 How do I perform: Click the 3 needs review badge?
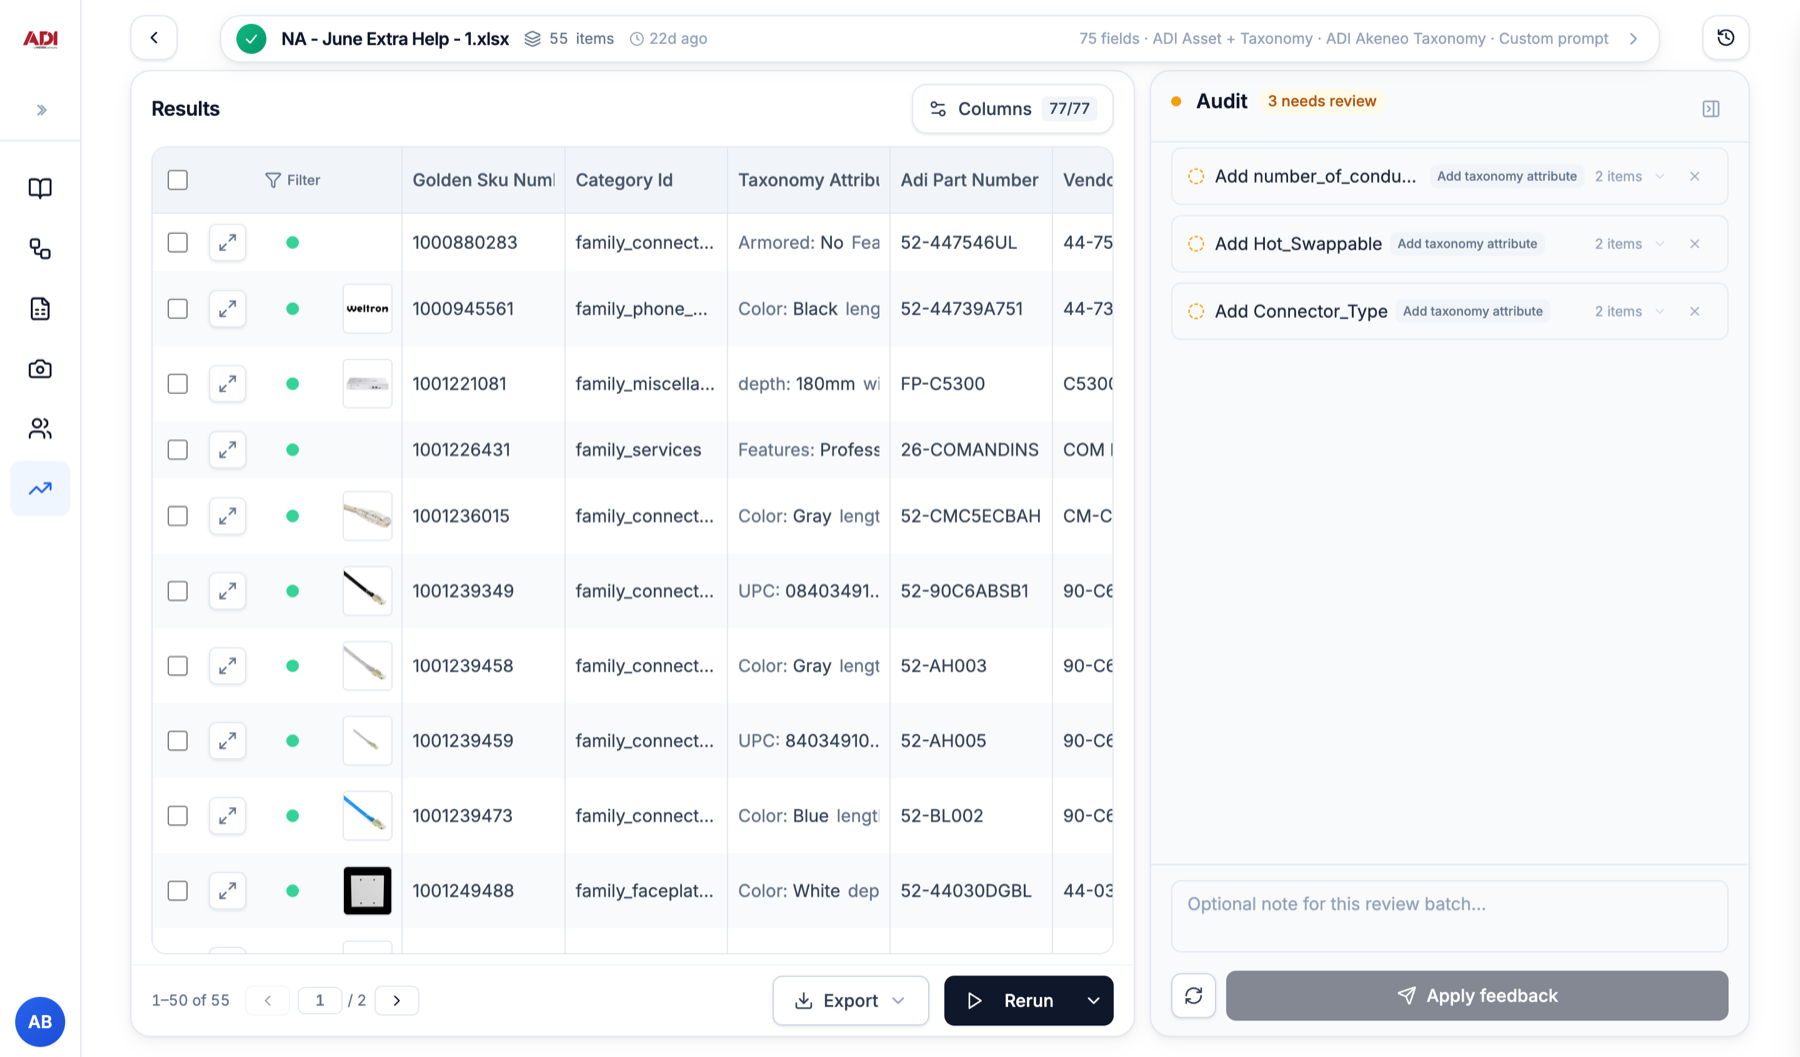tap(1322, 101)
